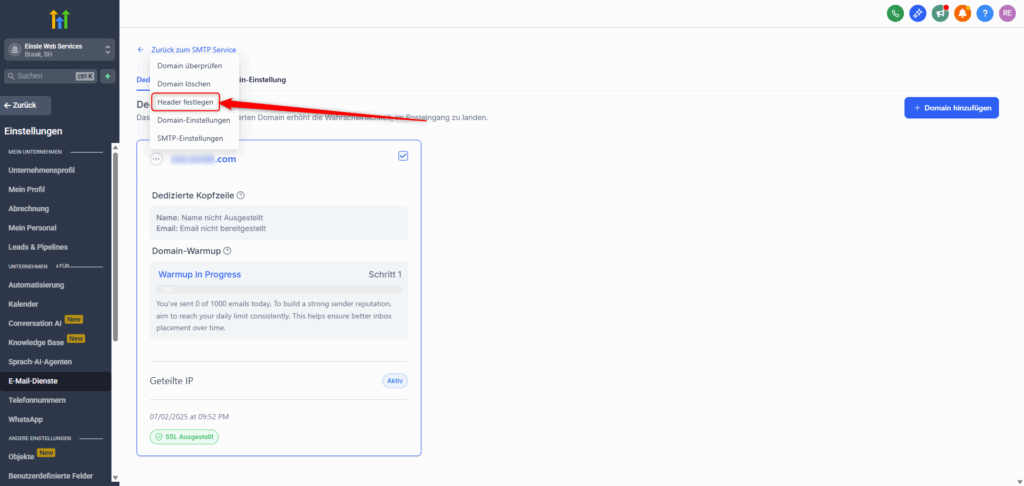Follow the Zurück zum SMTP Service link
The width and height of the screenshot is (1024, 486).
tap(193, 50)
